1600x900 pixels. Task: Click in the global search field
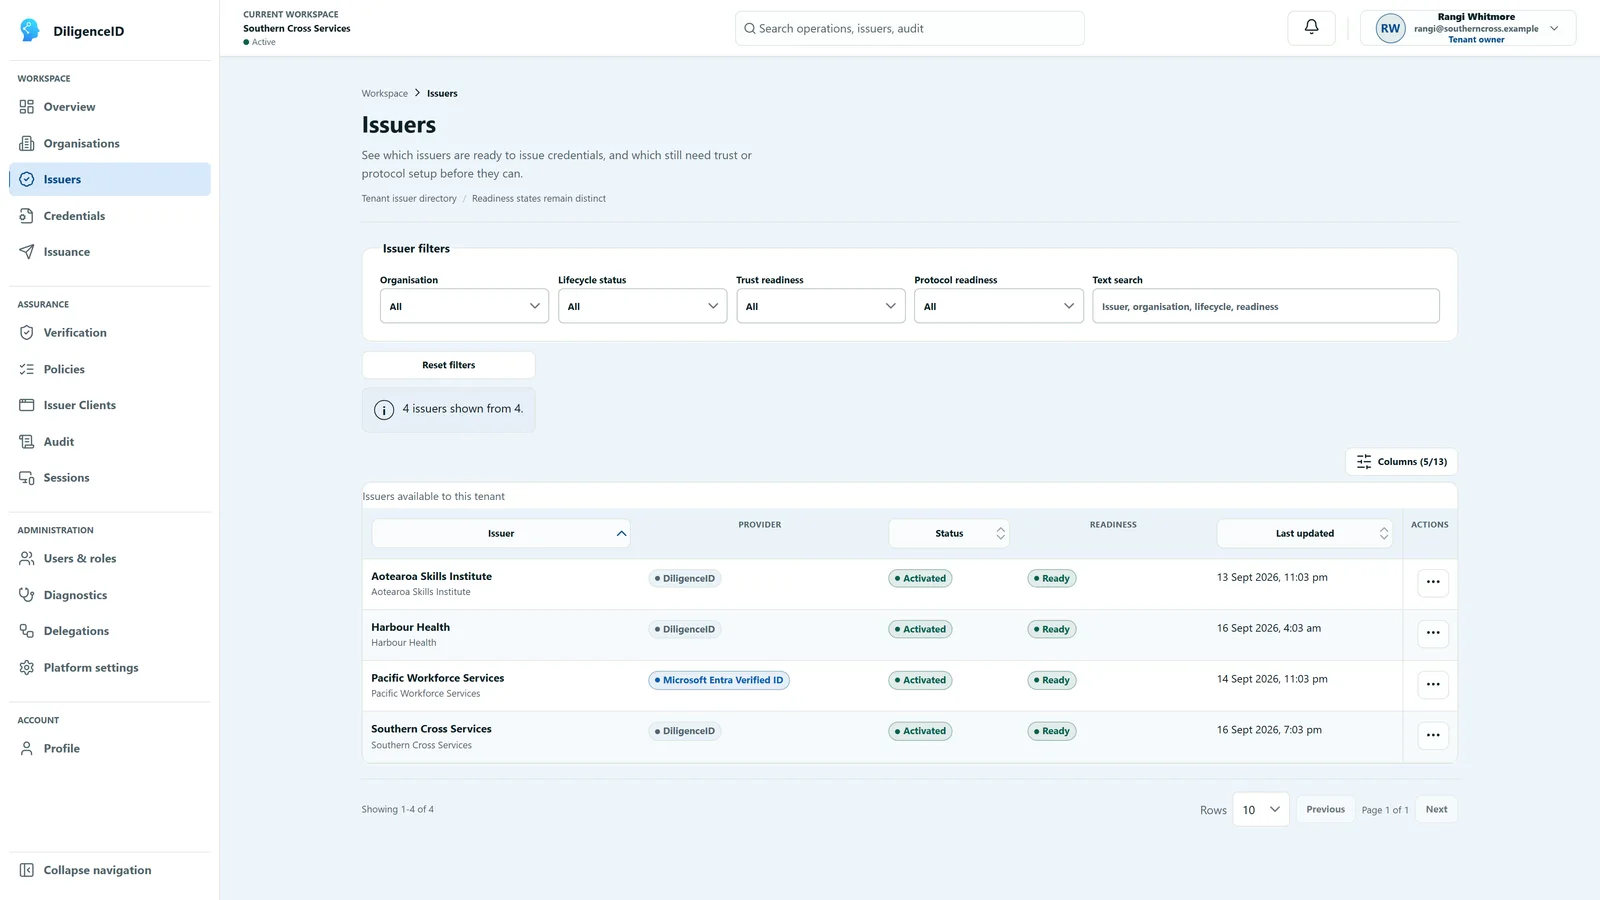pyautogui.click(x=909, y=28)
